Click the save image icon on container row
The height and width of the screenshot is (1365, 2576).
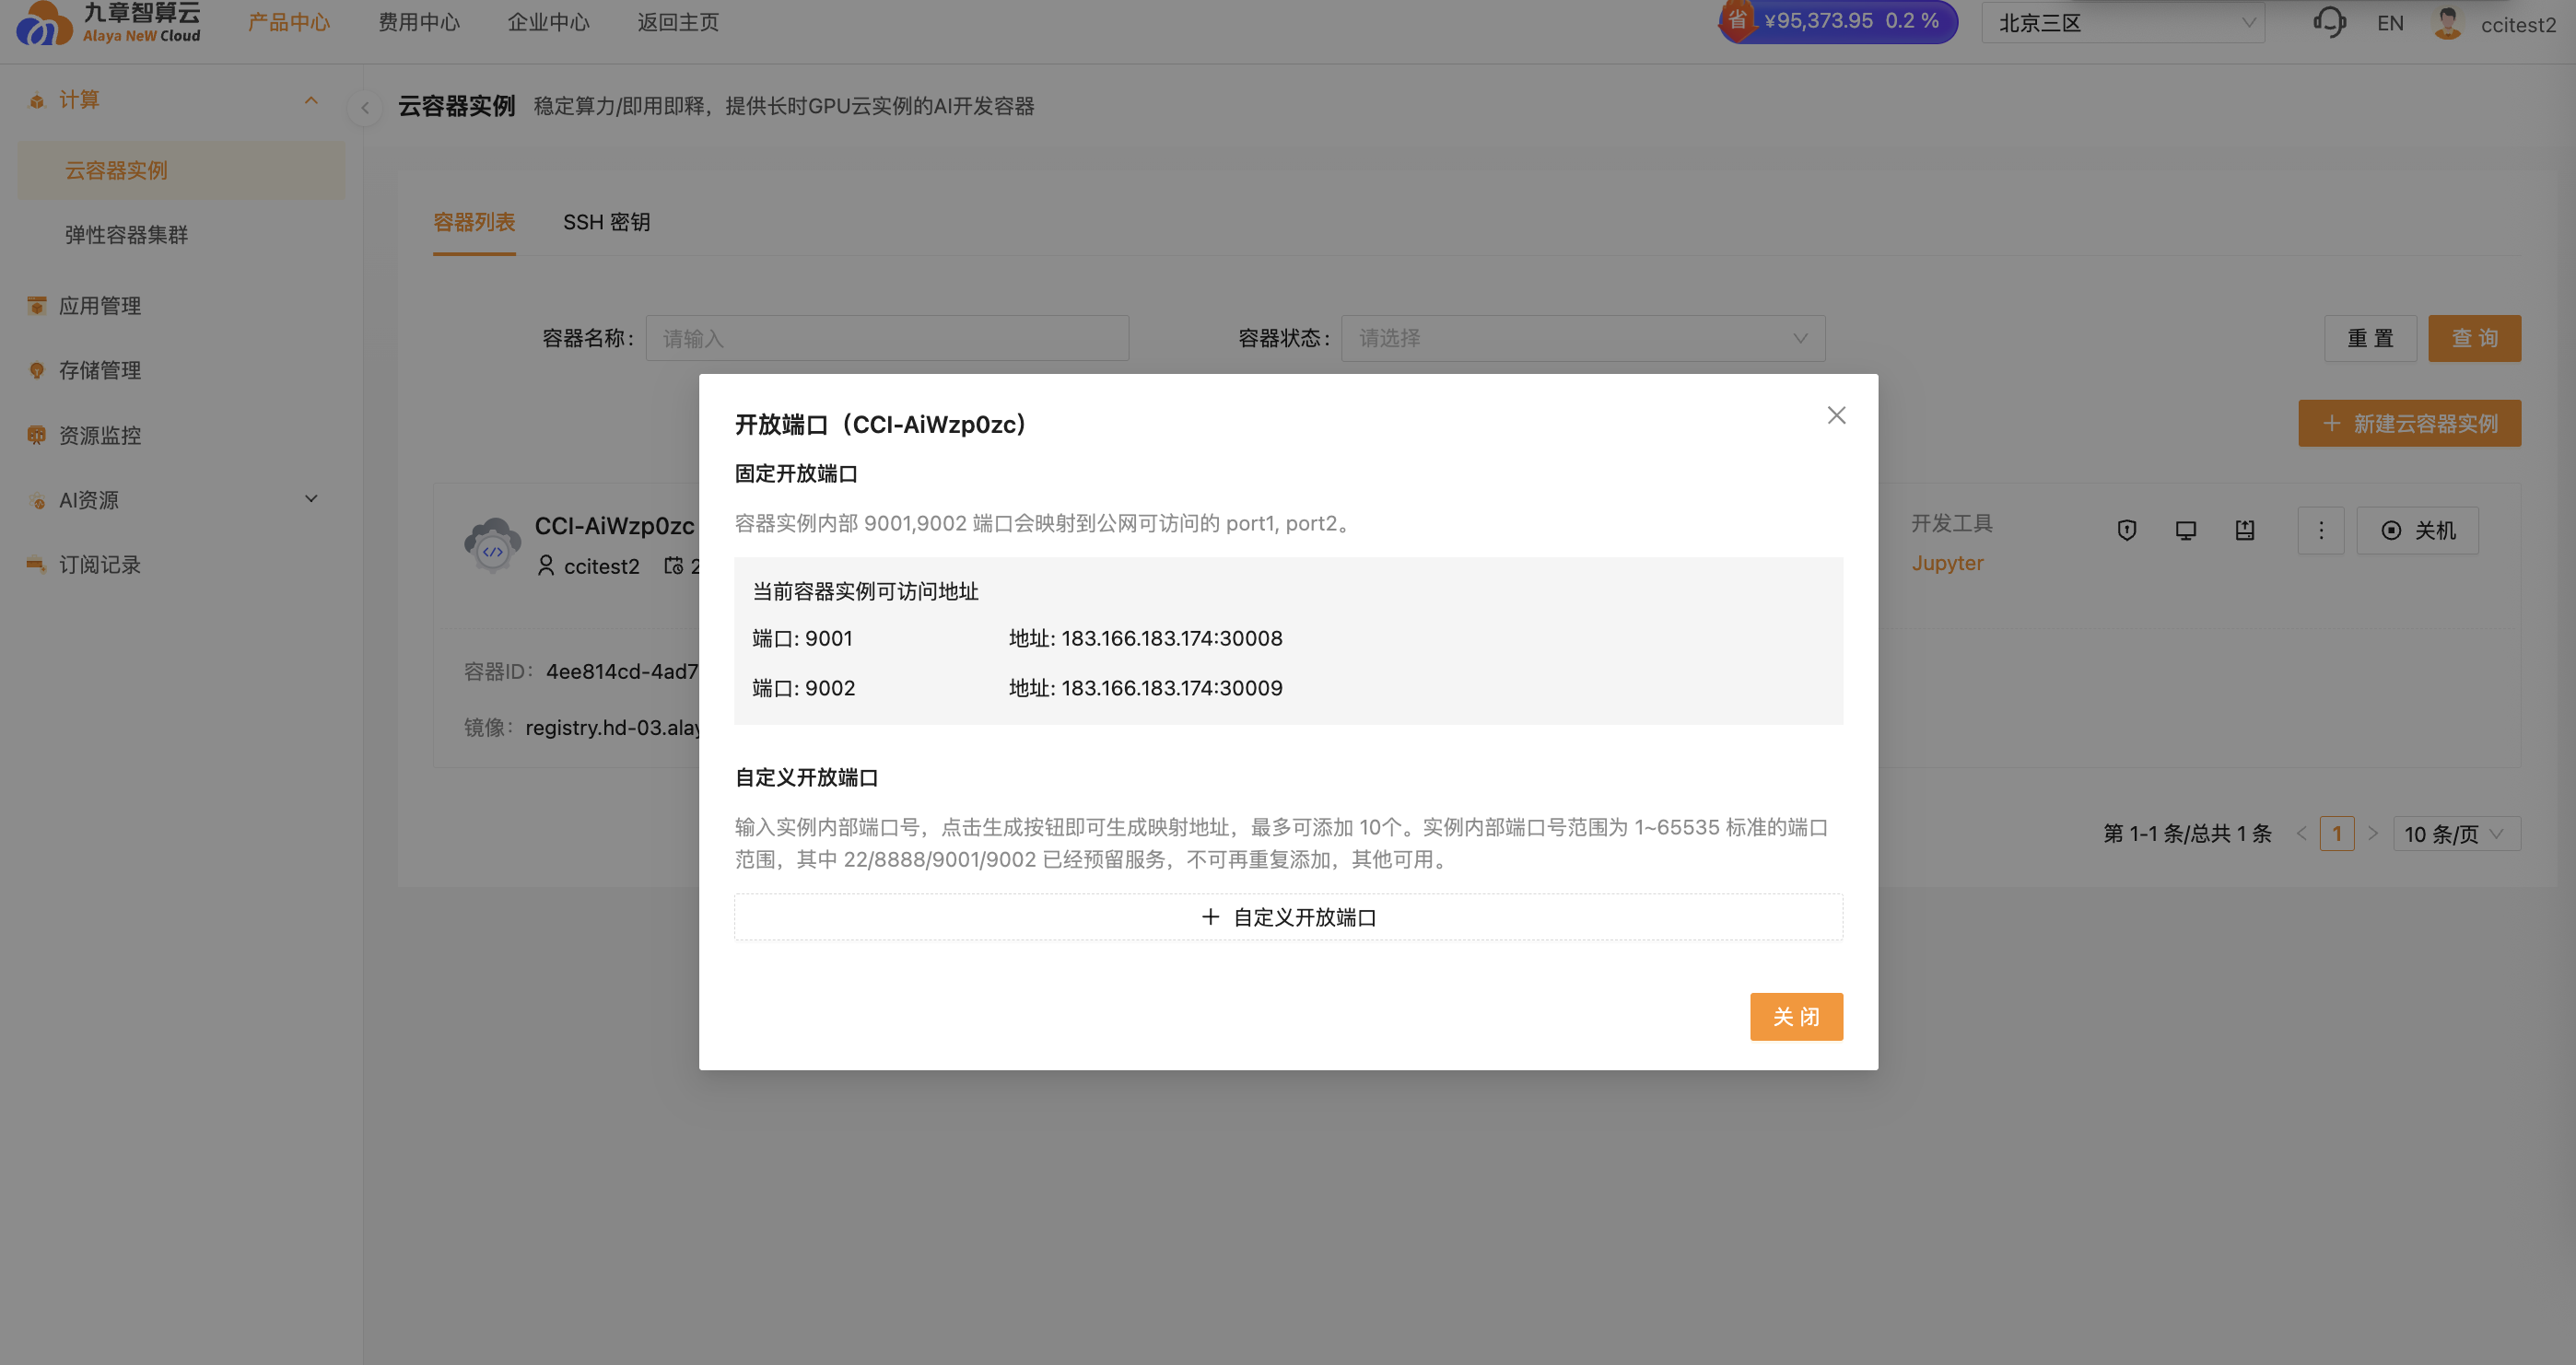coord(2245,530)
